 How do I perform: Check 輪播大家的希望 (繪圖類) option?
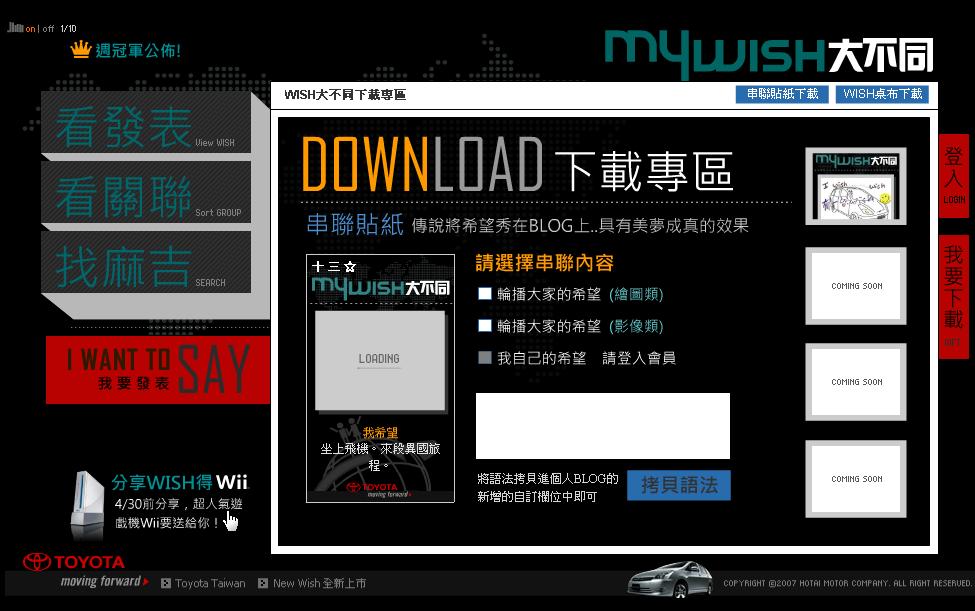(x=484, y=293)
